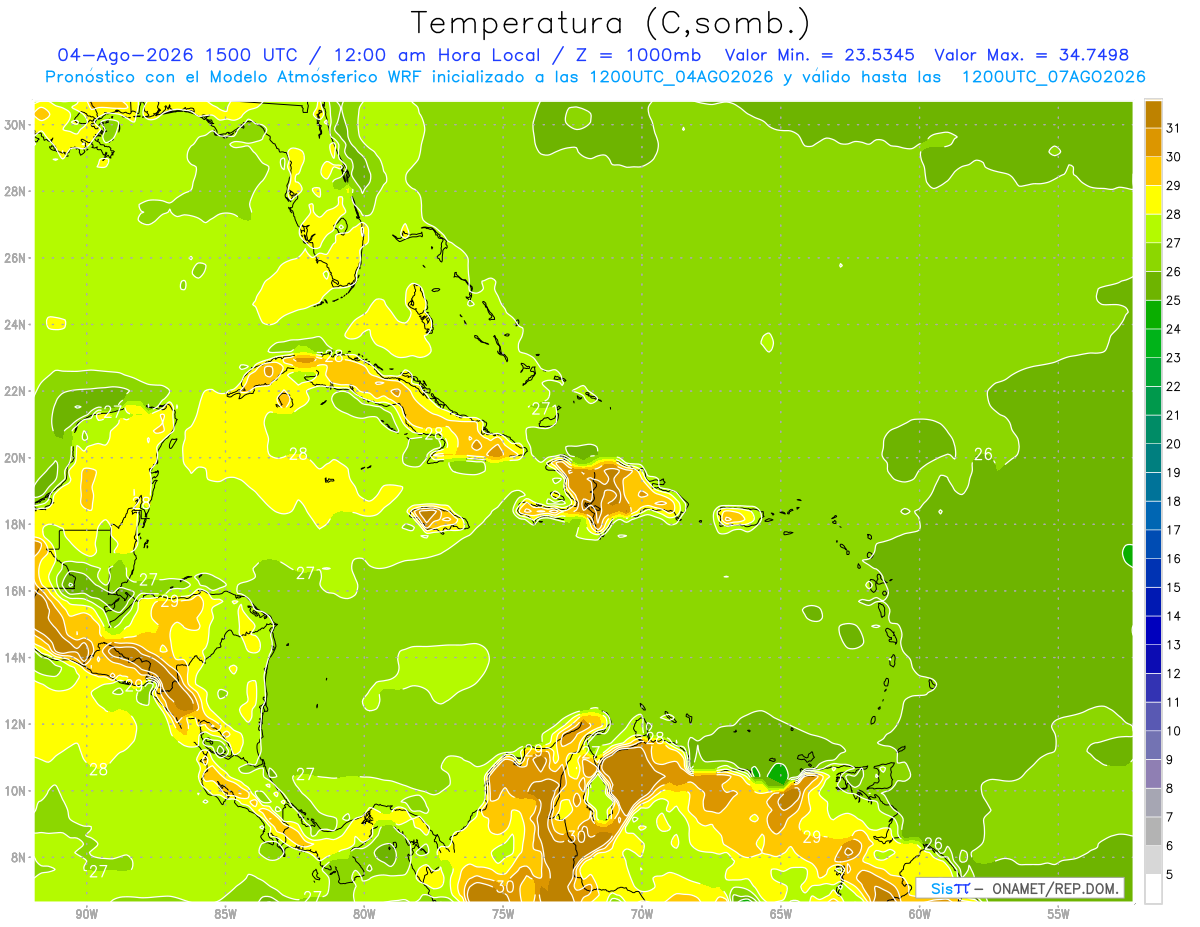This screenshot has height=927, width=1200.
Task: Click the 75W longitude axis label
Action: [503, 914]
